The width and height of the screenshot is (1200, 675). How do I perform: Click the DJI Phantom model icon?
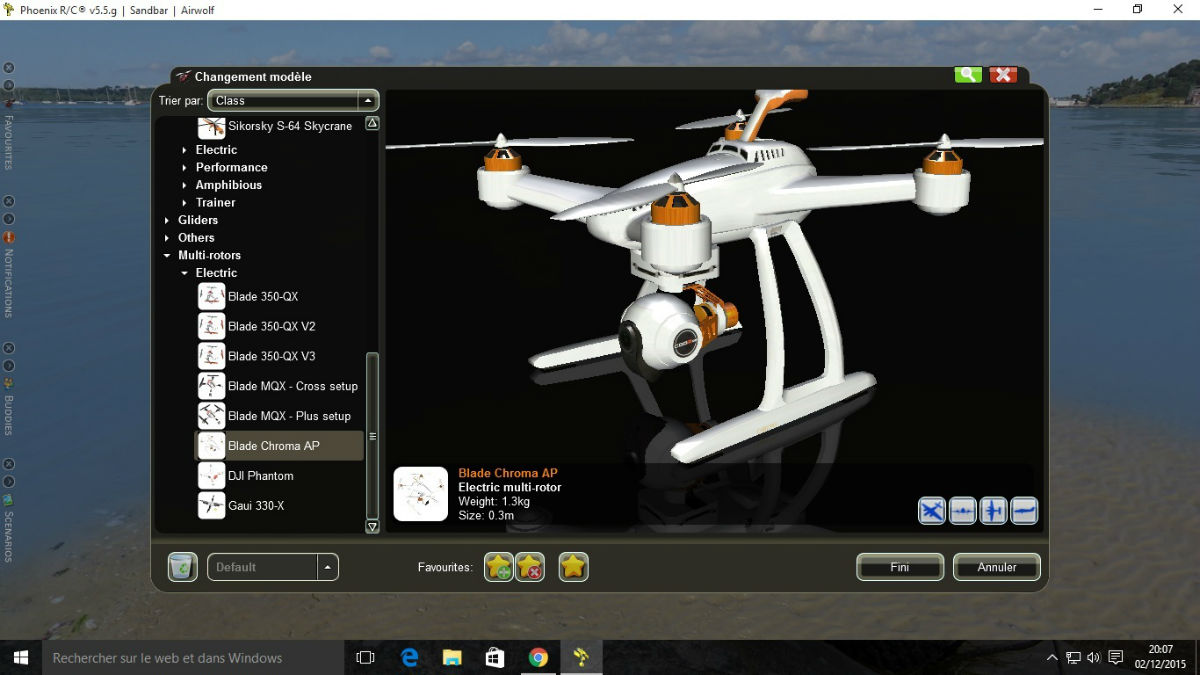pyautogui.click(x=212, y=476)
